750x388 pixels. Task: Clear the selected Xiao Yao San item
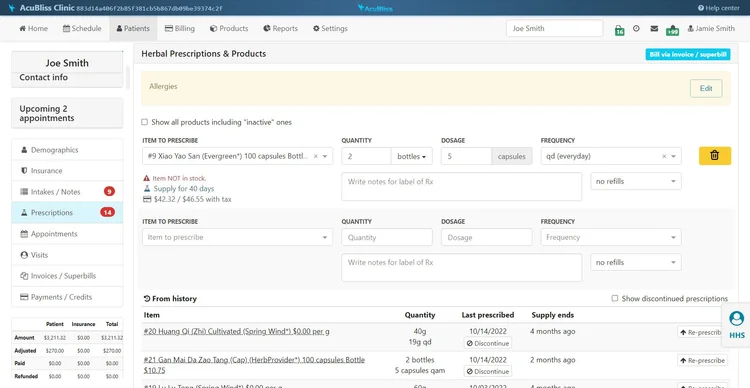click(316, 156)
